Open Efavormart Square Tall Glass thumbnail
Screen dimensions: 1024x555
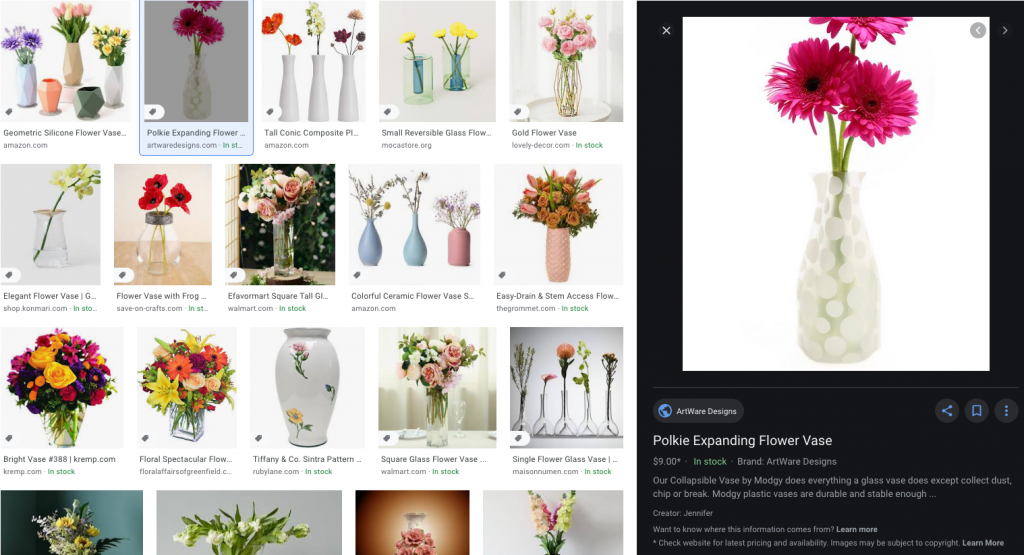(x=280, y=224)
